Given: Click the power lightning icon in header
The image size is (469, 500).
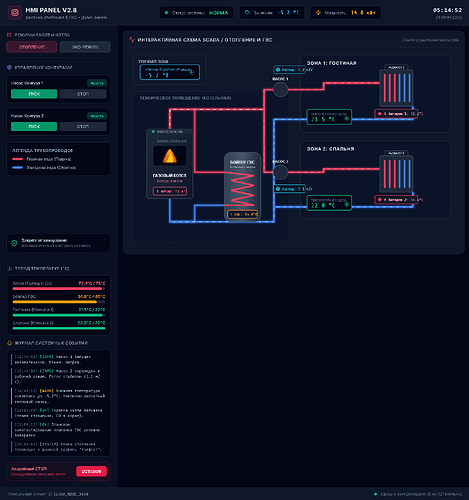Looking at the screenshot, I should pyautogui.click(x=318, y=13).
